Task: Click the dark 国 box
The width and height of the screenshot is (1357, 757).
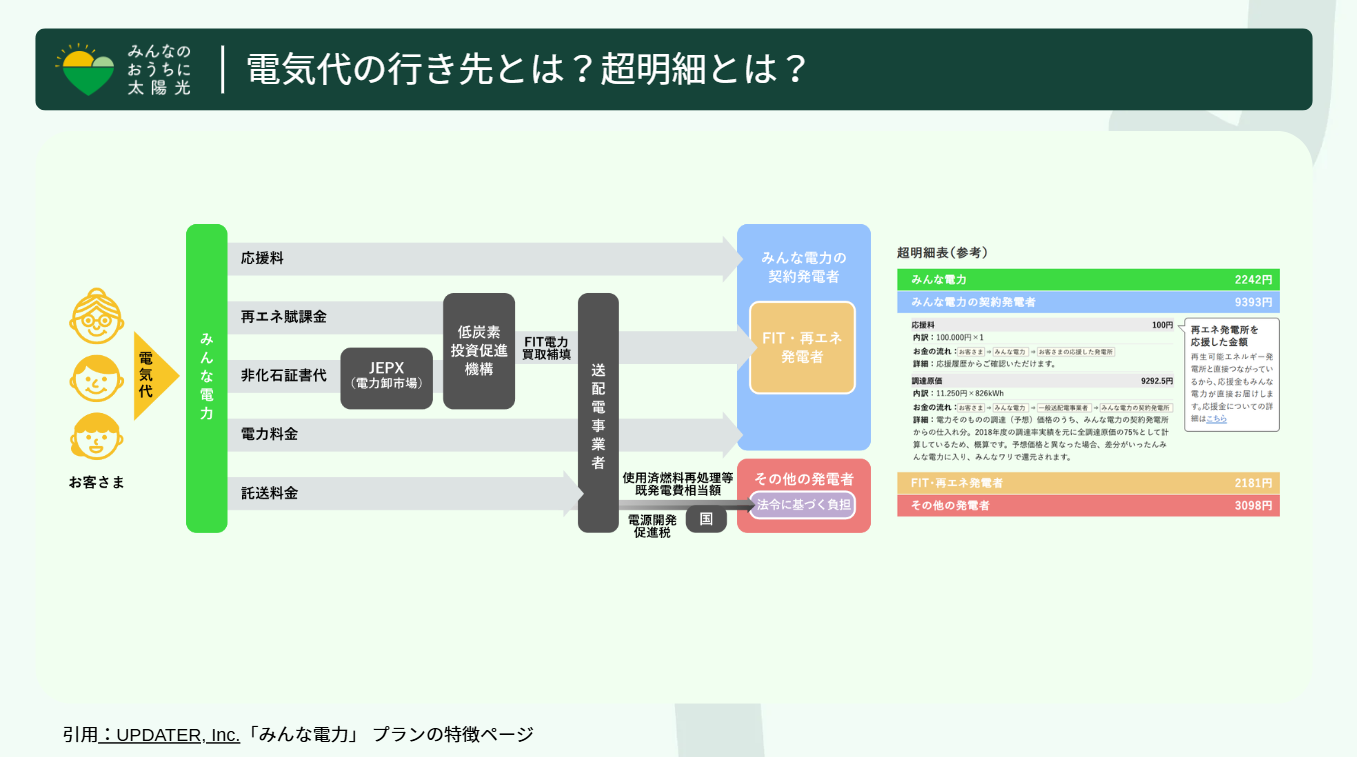Action: coord(706,518)
